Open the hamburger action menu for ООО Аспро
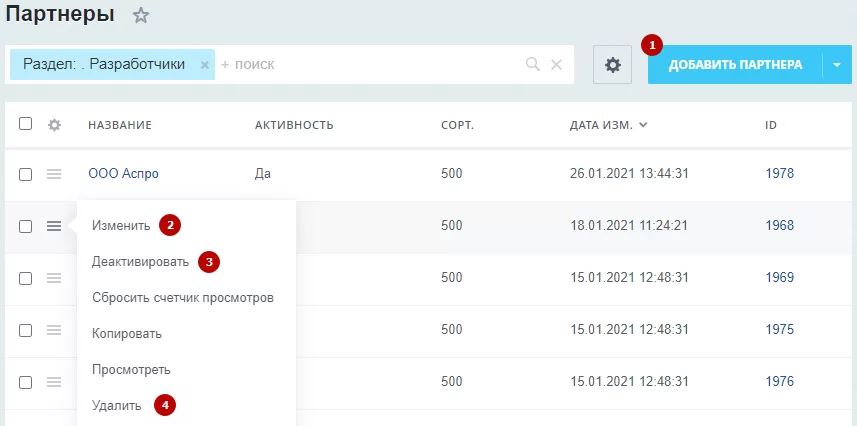 click(x=54, y=174)
